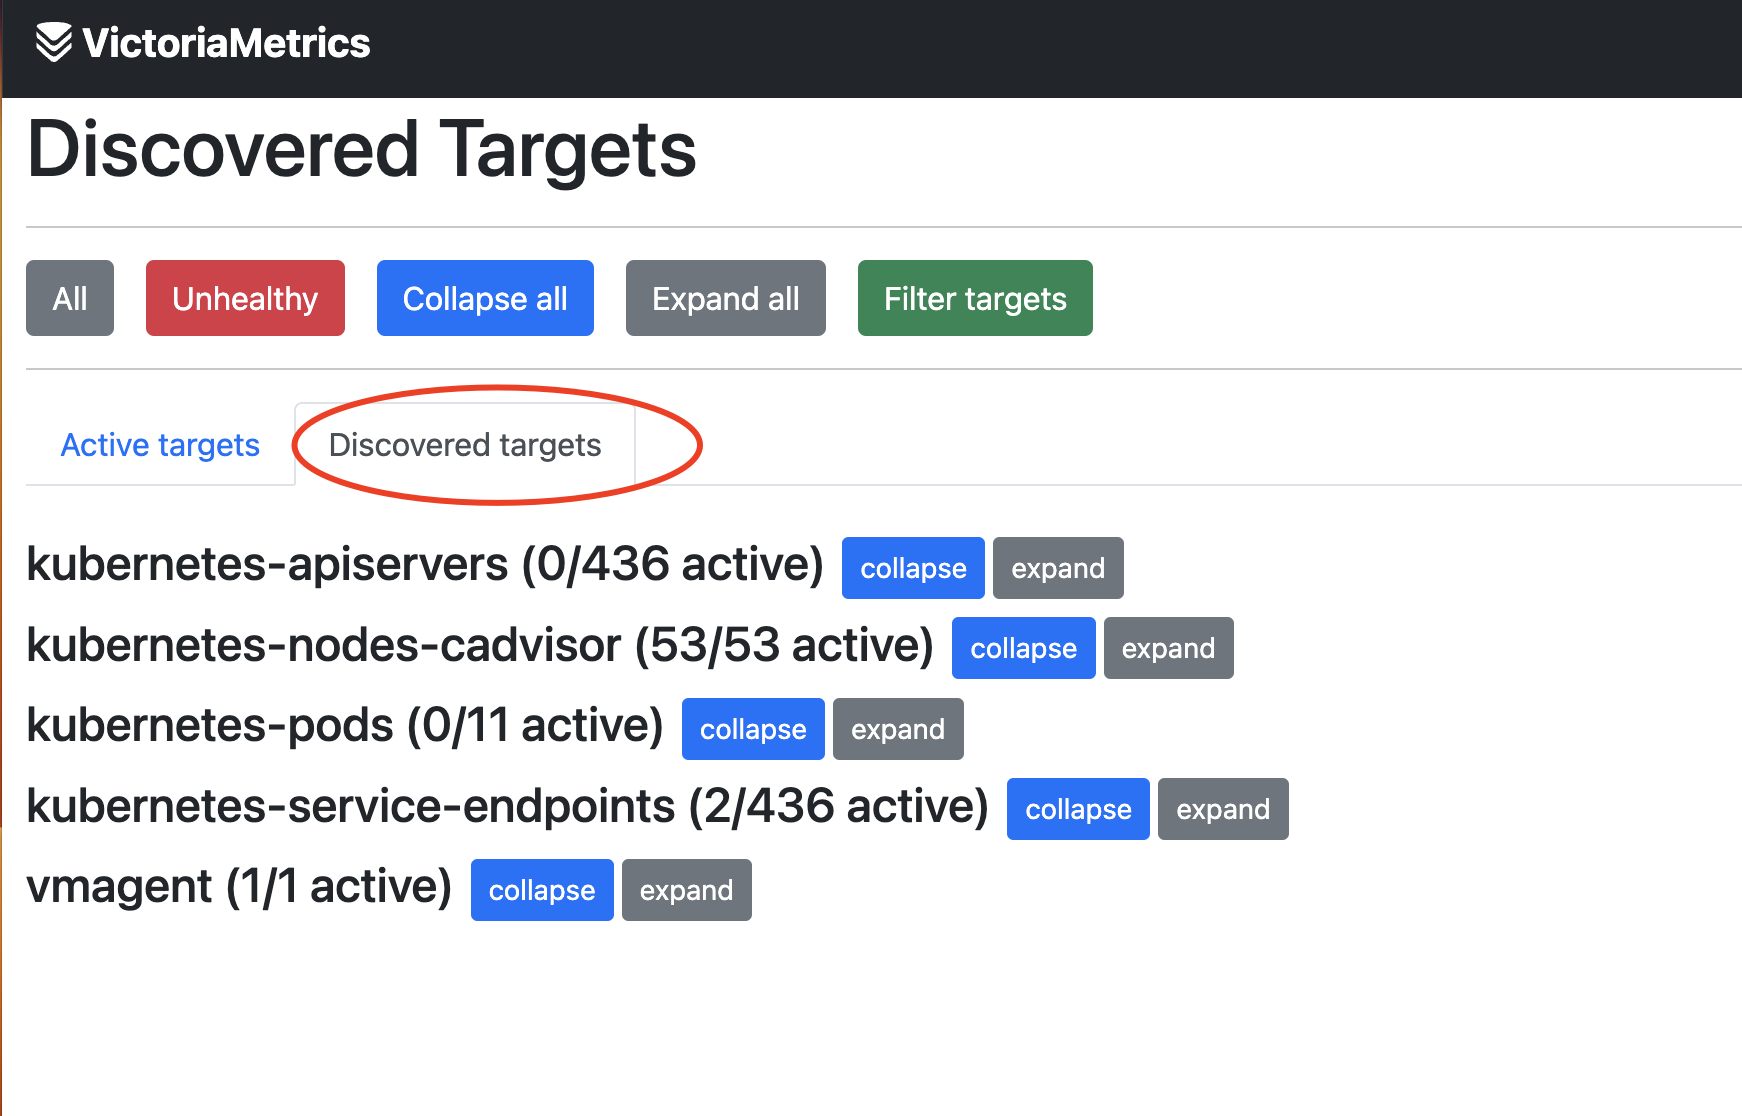Collapse the kubernetes-apiservers job group
Viewport: 1742px width, 1116px height.
tap(912, 567)
